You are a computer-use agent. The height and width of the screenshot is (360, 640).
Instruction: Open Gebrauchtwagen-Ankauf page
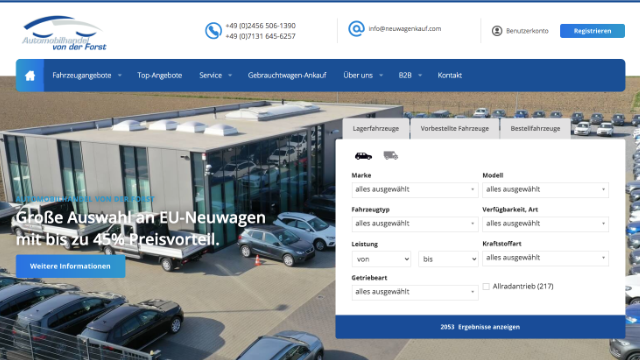[x=287, y=76]
